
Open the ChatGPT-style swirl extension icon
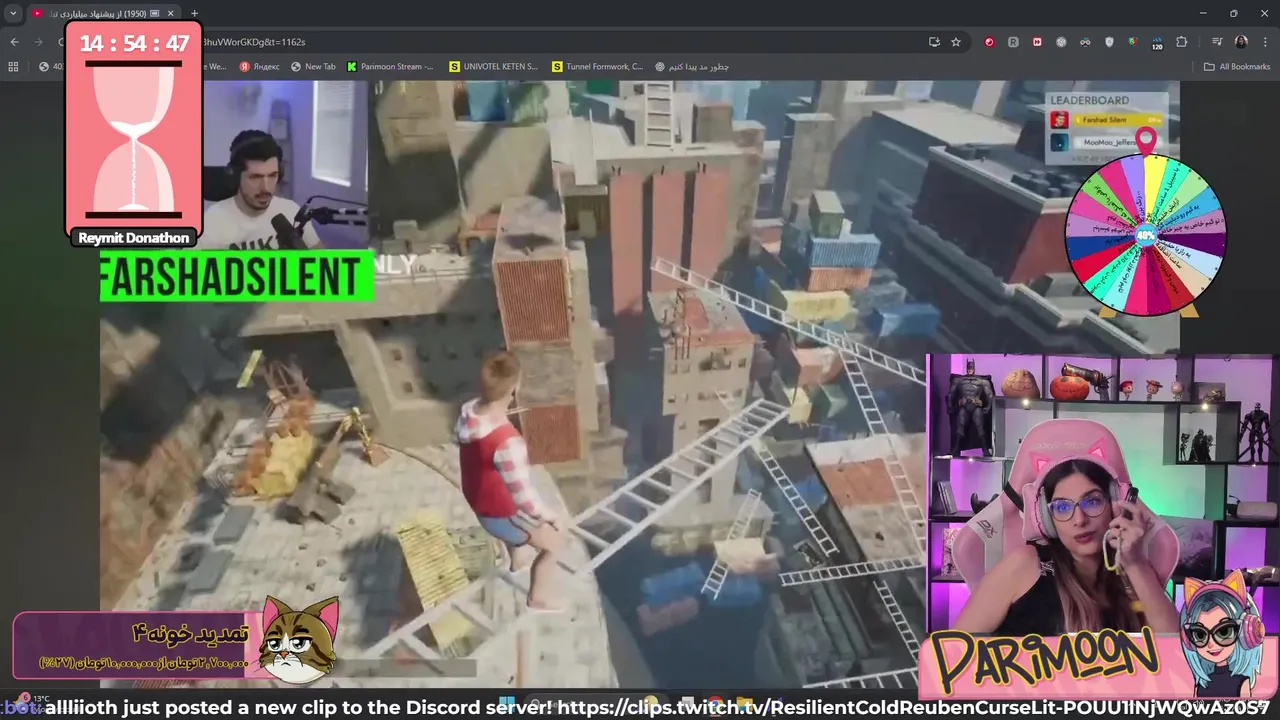click(x=1061, y=42)
